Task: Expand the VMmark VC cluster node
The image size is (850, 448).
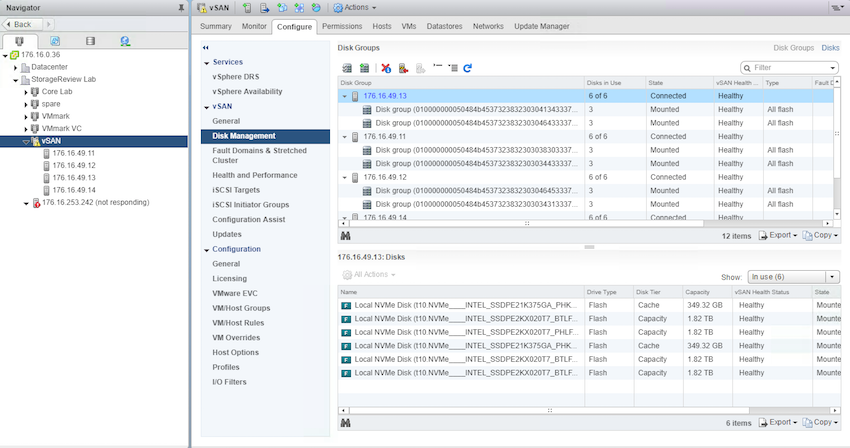Action: point(26,129)
